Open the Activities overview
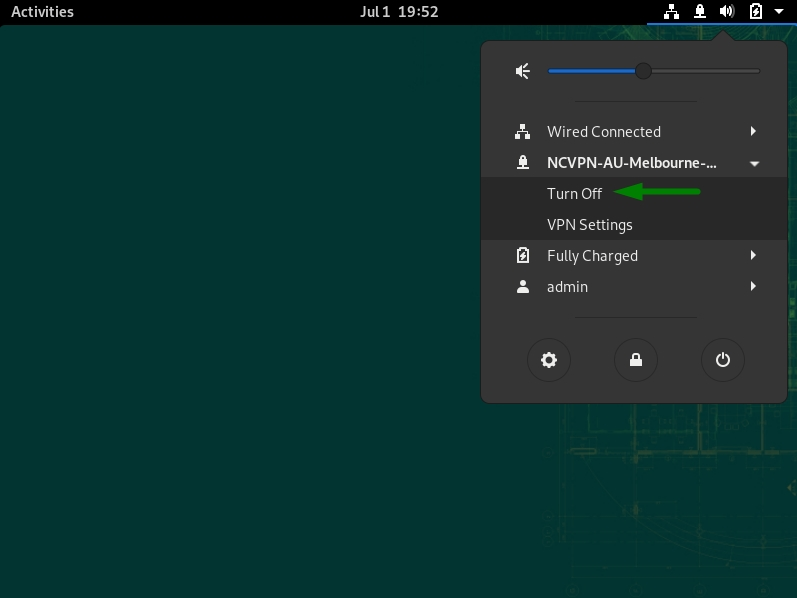 click(x=42, y=12)
